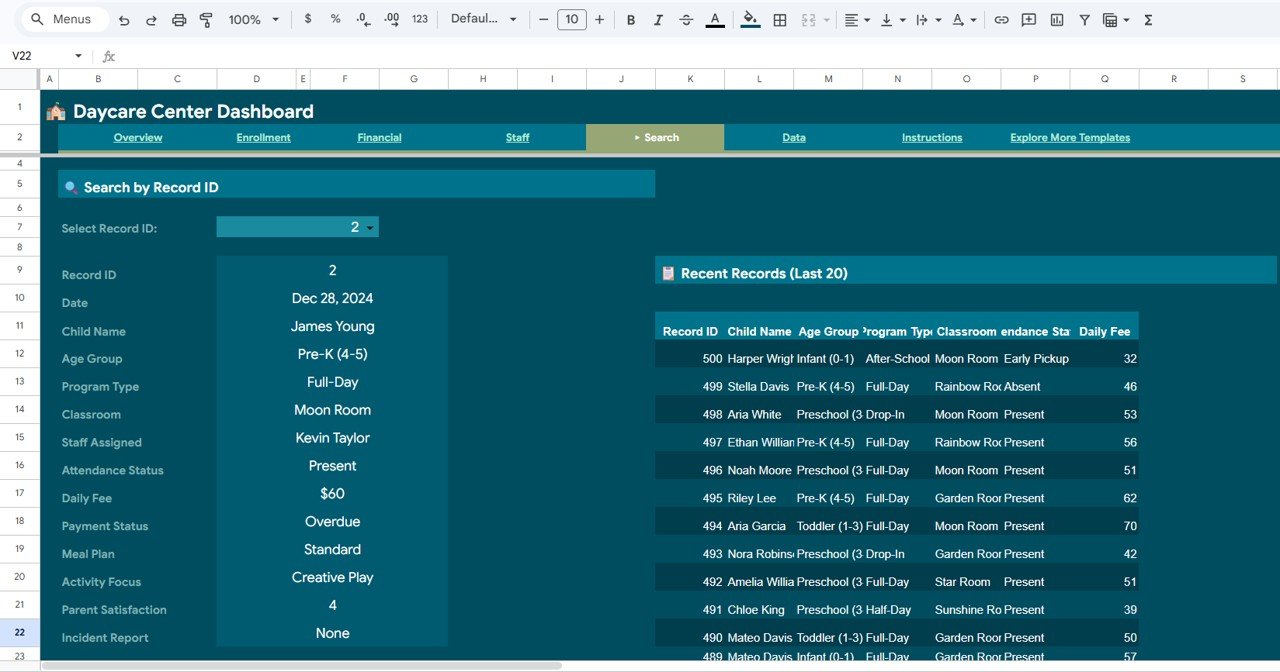Toggle bold formatting
Viewport: 1280px width, 672px height.
click(631, 20)
